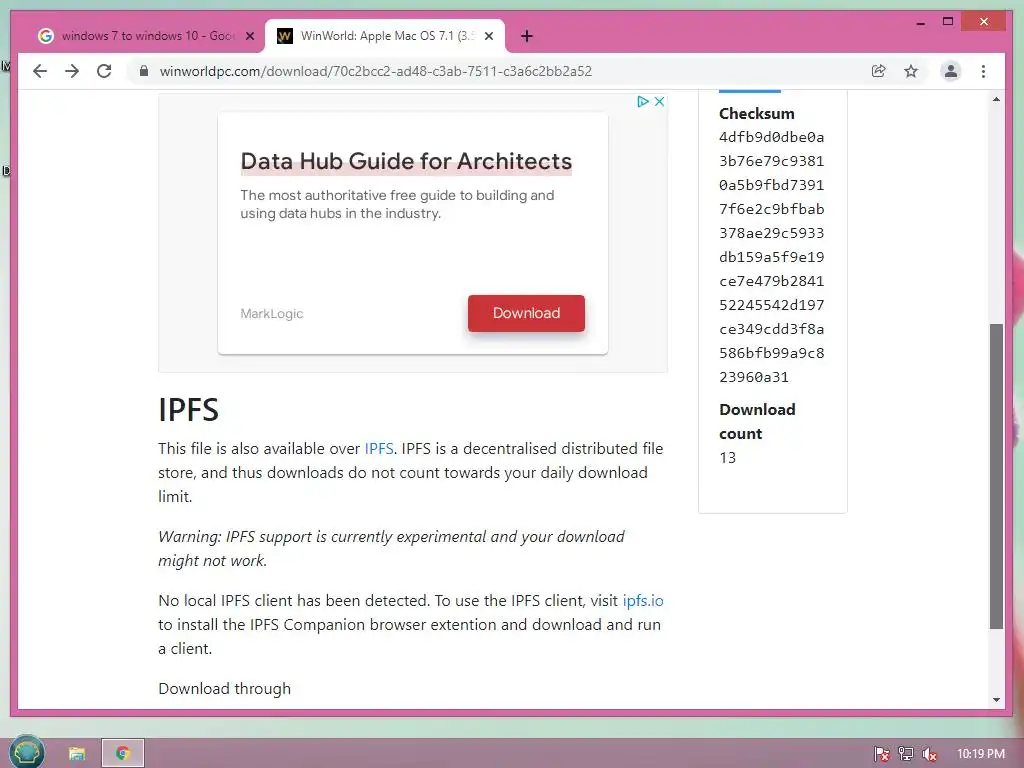Click the scrollbar down arrow
The height and width of the screenshot is (768, 1024).
(x=996, y=700)
